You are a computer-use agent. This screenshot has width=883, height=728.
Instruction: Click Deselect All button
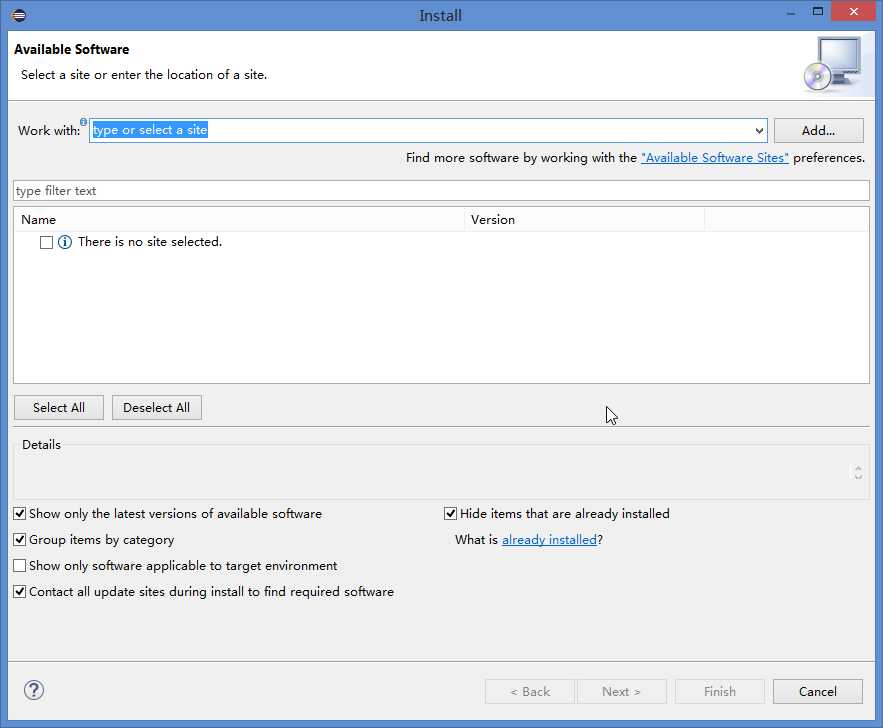157,408
